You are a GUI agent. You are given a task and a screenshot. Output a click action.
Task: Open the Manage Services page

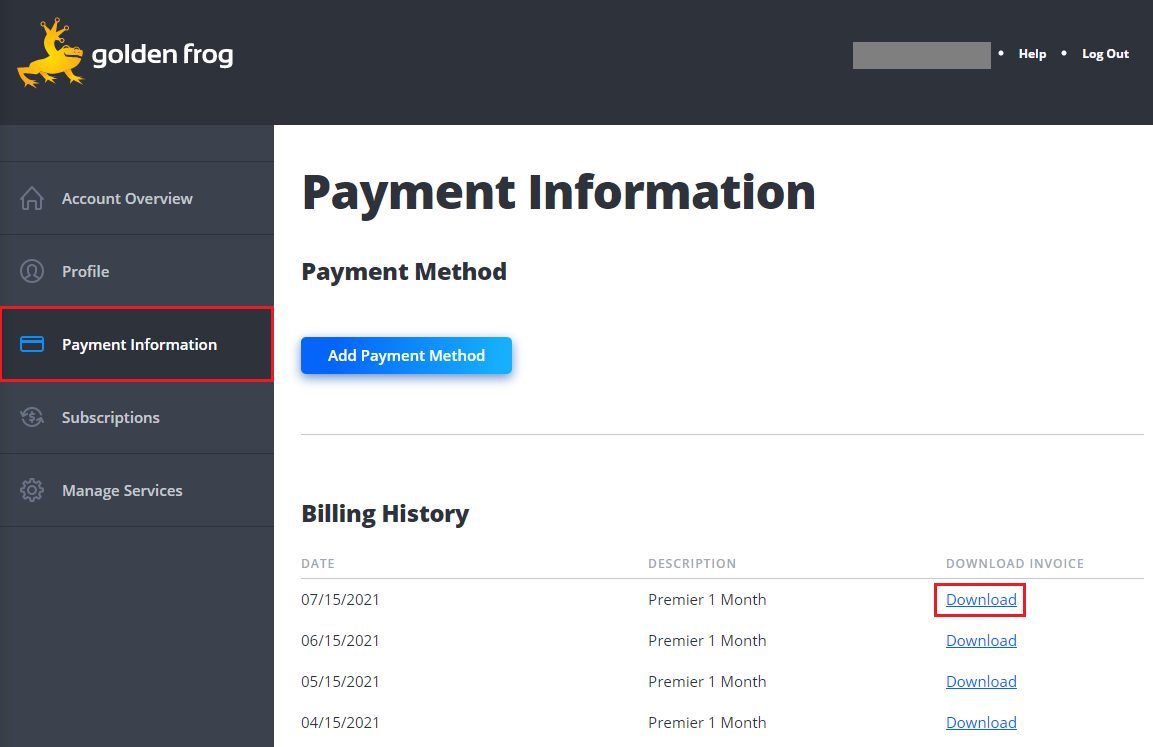[x=122, y=490]
